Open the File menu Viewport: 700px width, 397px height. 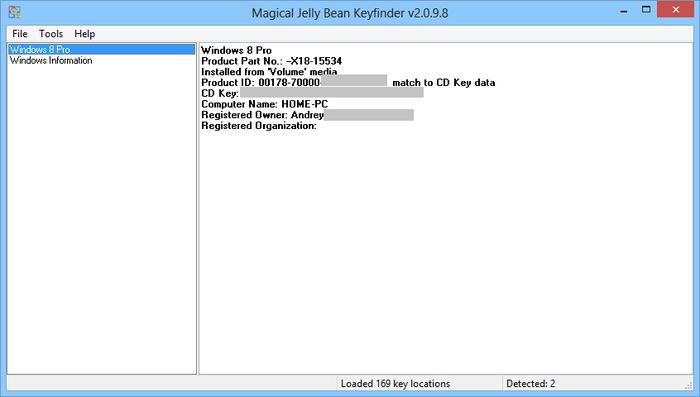(20, 34)
